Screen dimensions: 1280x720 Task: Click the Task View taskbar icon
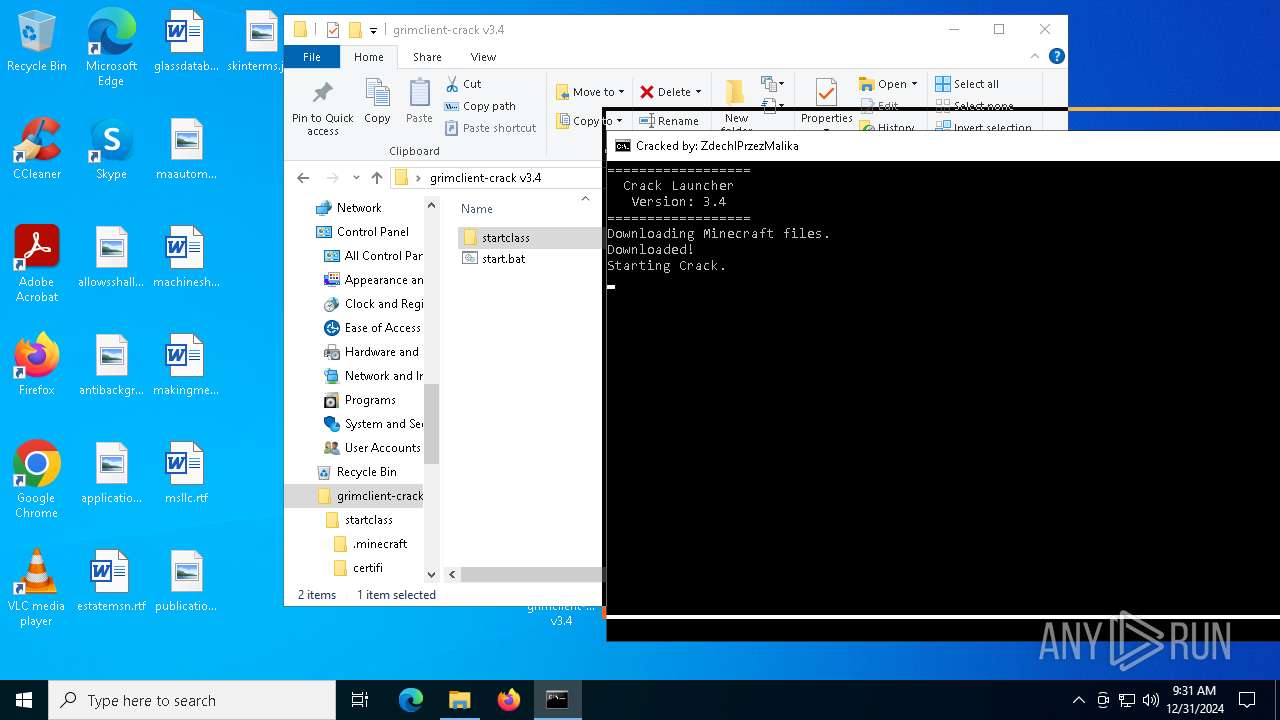tap(360, 700)
